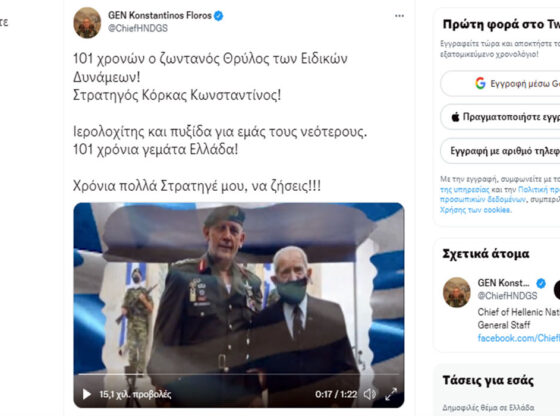Click the @ChiefHNDGS handle in tweet header

(x=138, y=28)
